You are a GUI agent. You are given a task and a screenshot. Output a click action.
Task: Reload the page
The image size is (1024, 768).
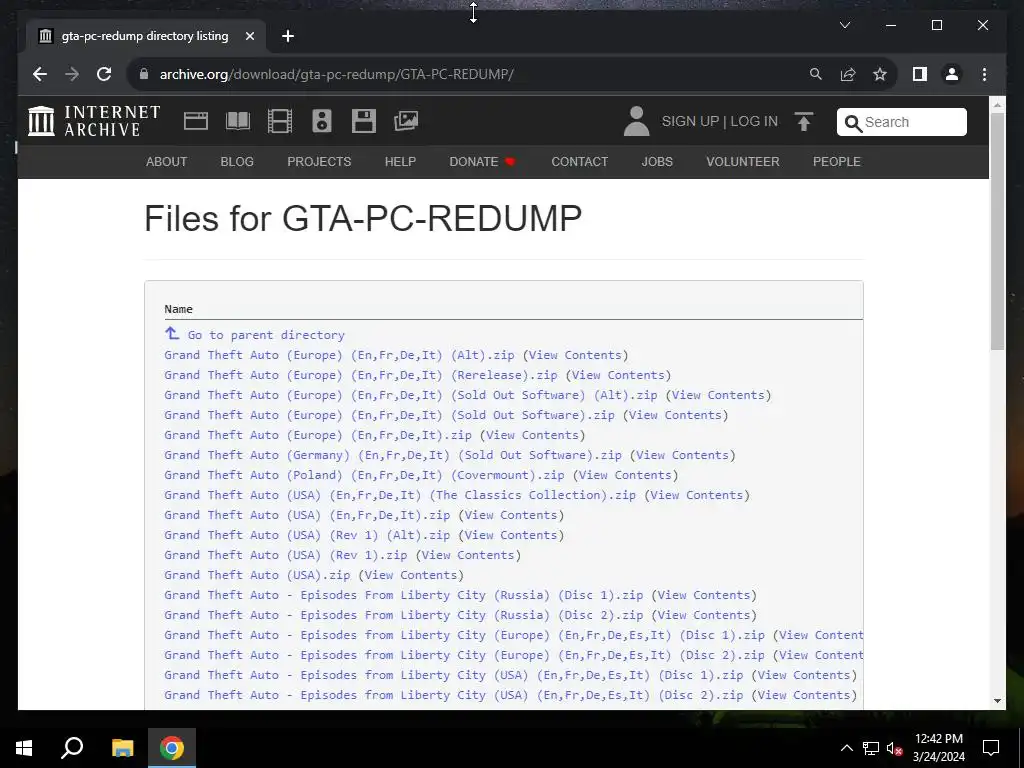[x=104, y=74]
